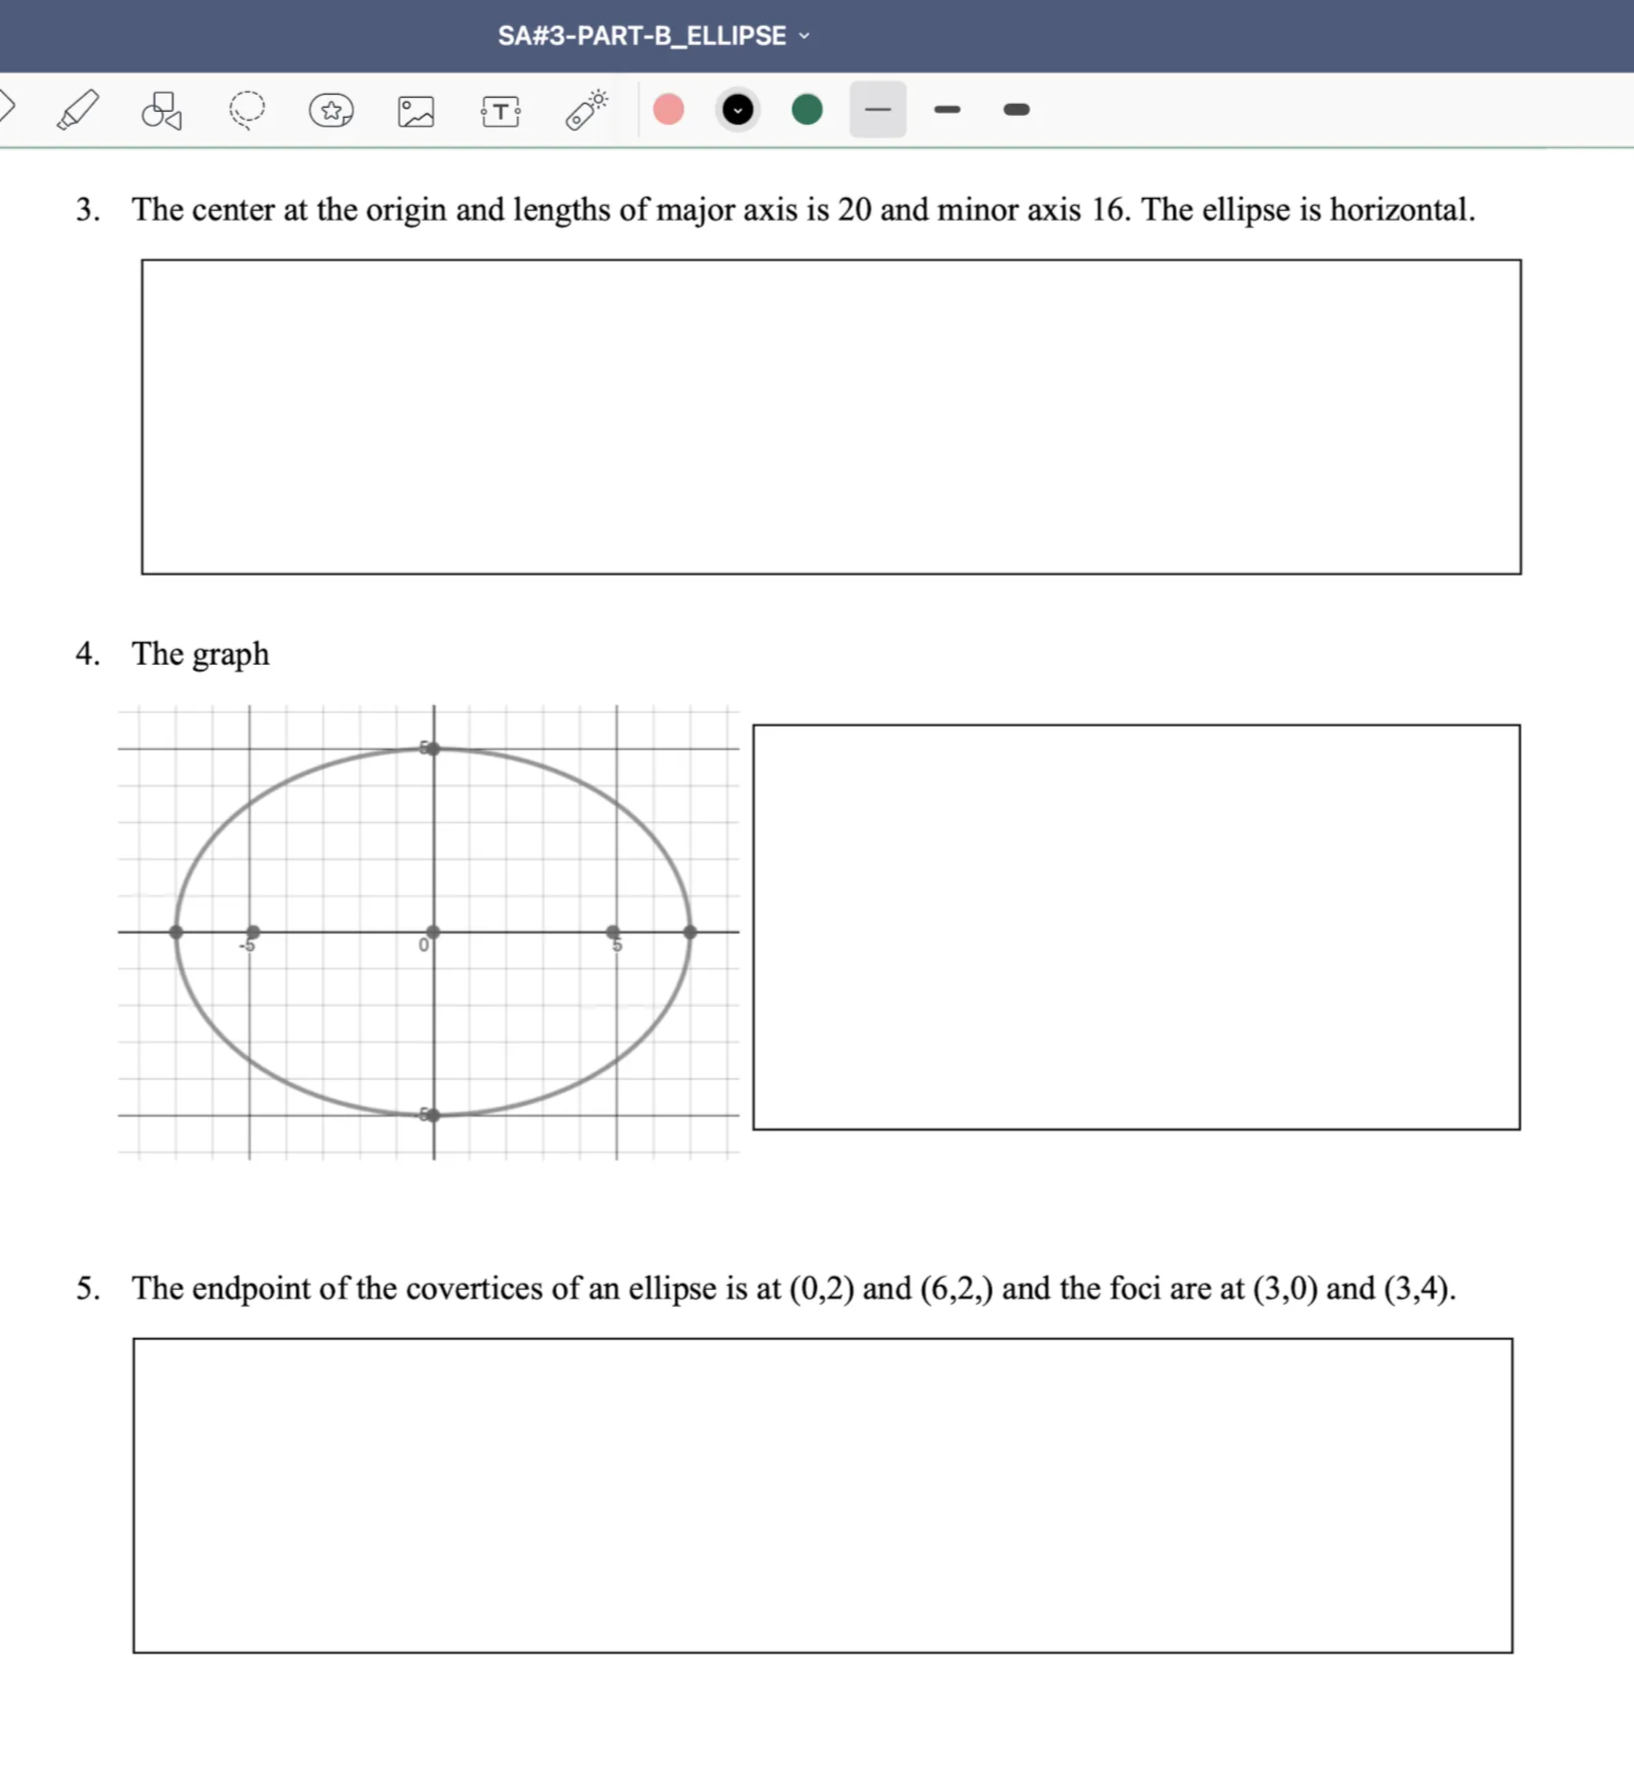Open the stickers and elements tool

click(x=331, y=111)
